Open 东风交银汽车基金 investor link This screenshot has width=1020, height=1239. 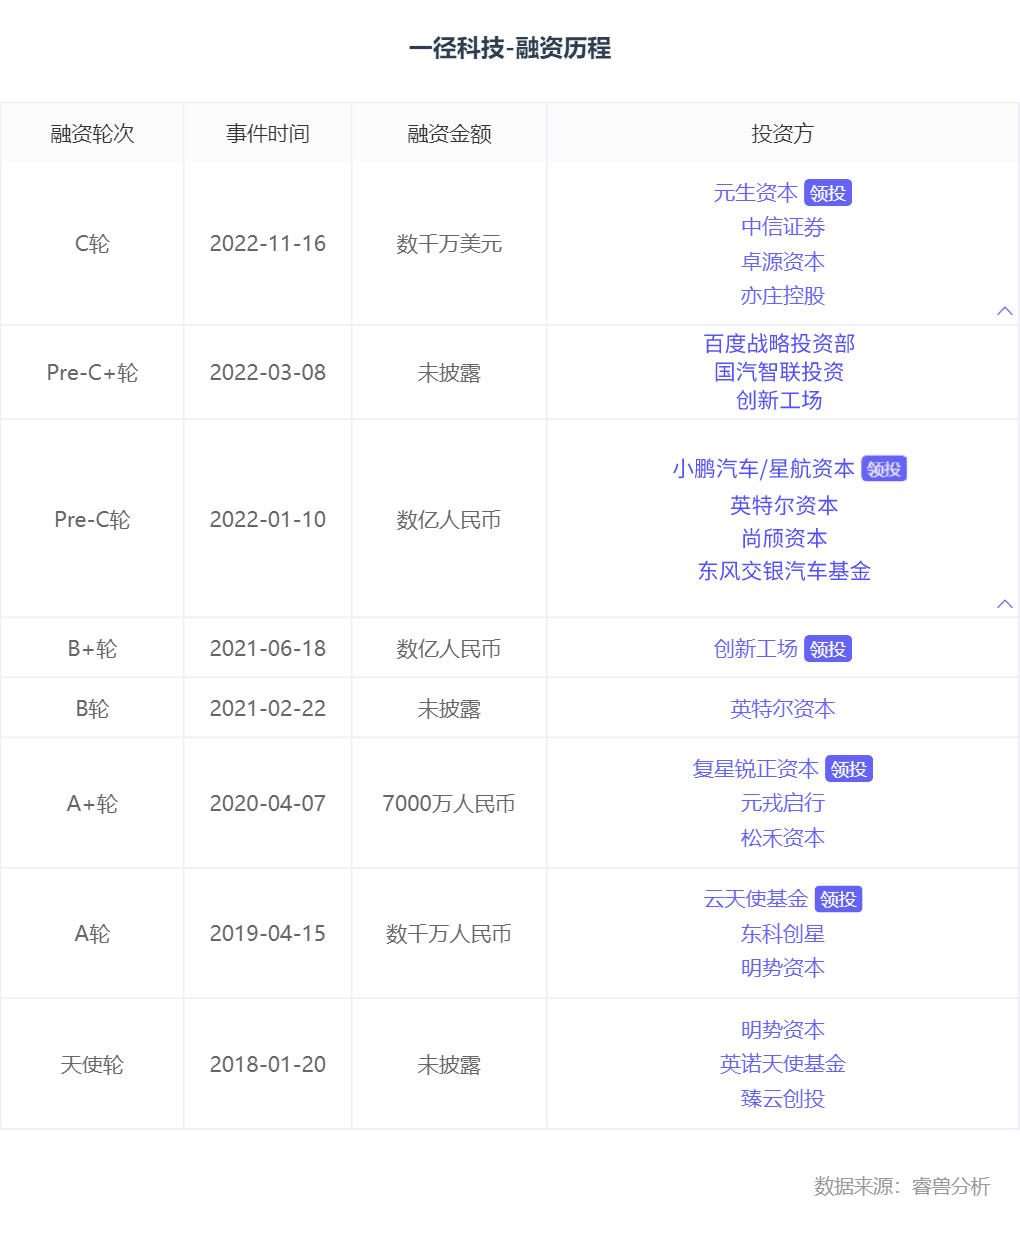tap(783, 571)
